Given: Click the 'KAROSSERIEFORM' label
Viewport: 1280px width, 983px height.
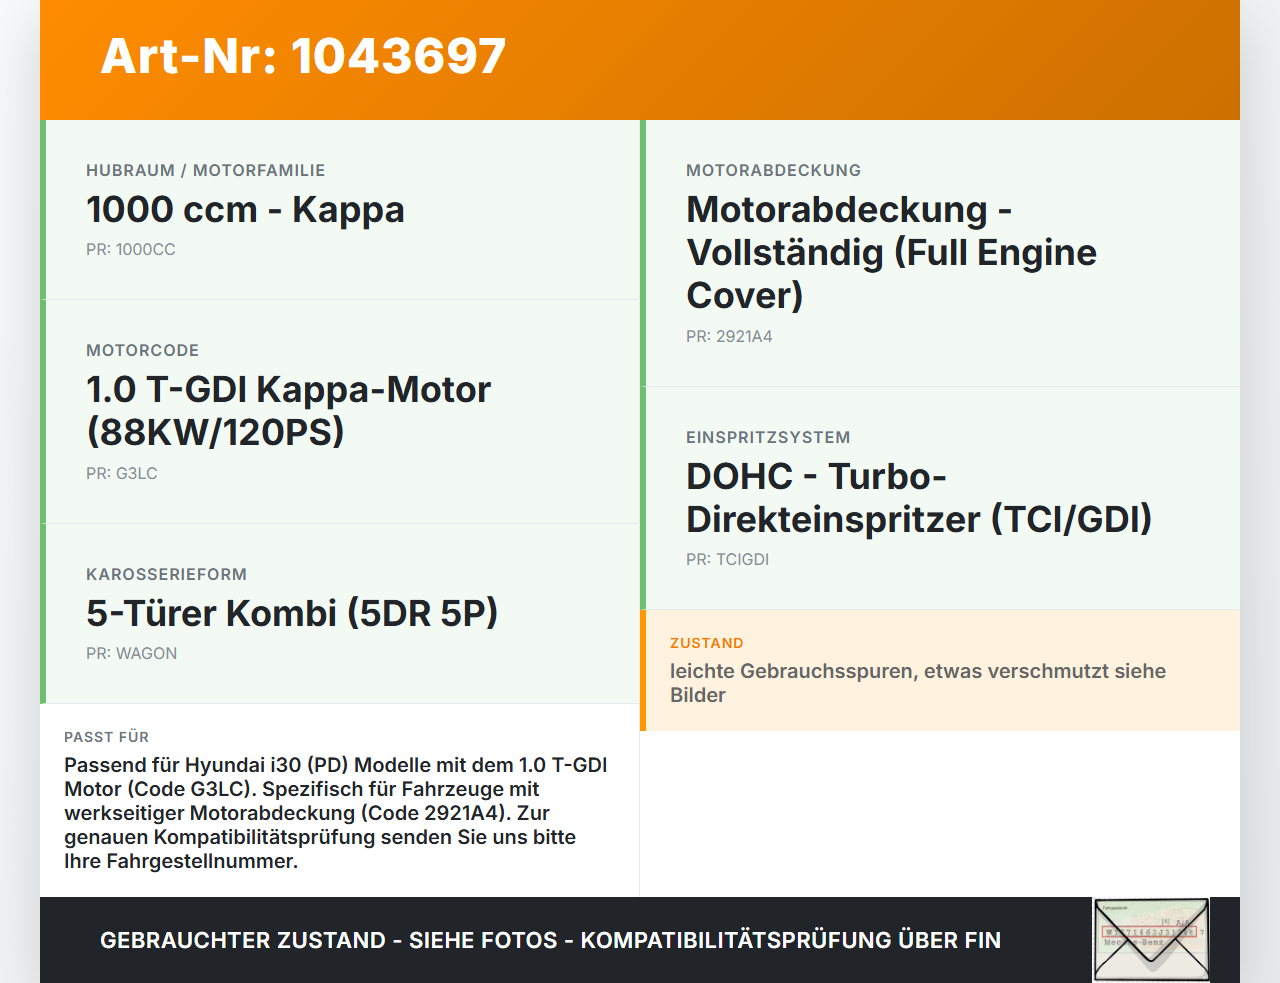Looking at the screenshot, I should point(166,575).
